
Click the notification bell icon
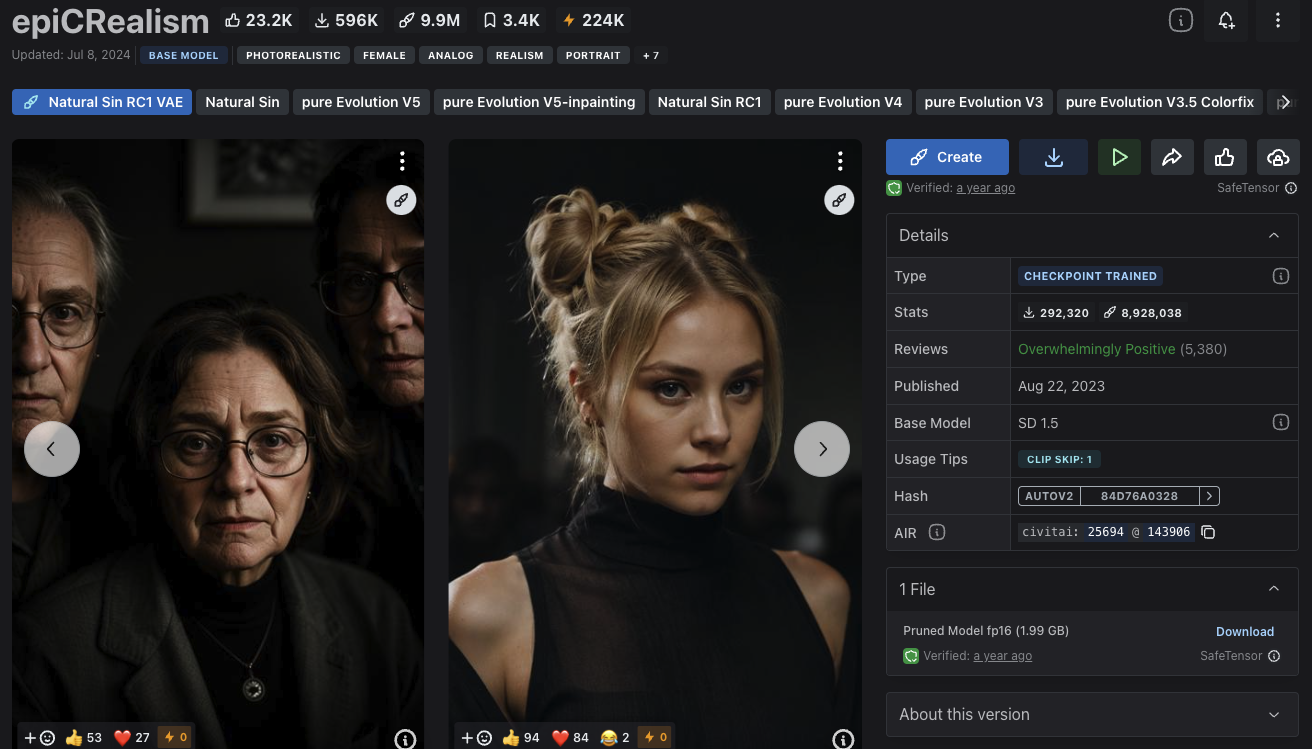click(x=1226, y=21)
